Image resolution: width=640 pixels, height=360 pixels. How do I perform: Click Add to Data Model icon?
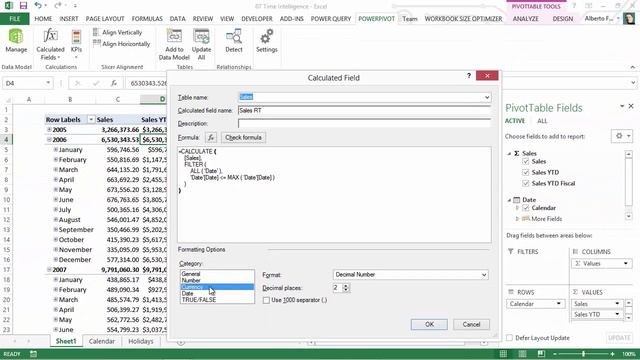[x=174, y=44]
